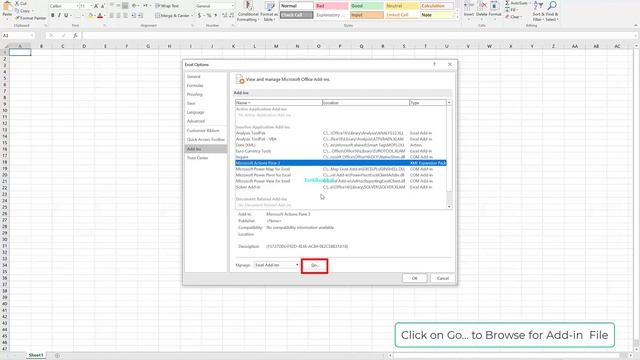Select the Analysis ToolPak - VBA row
The width and height of the screenshot is (640, 360).
[341, 139]
